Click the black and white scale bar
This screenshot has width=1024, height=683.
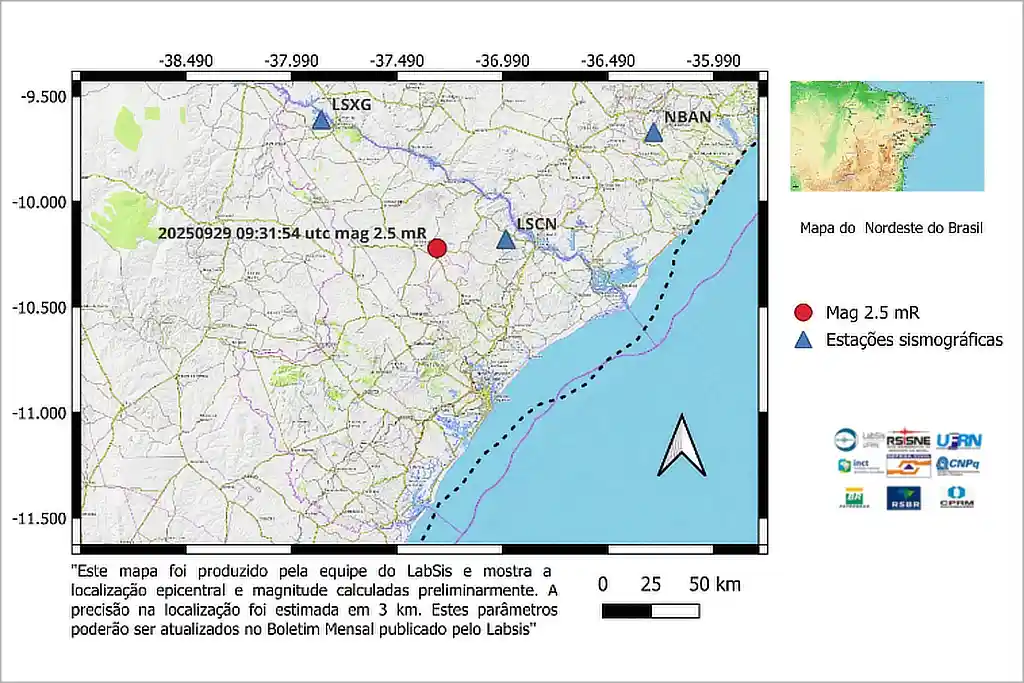click(649, 610)
